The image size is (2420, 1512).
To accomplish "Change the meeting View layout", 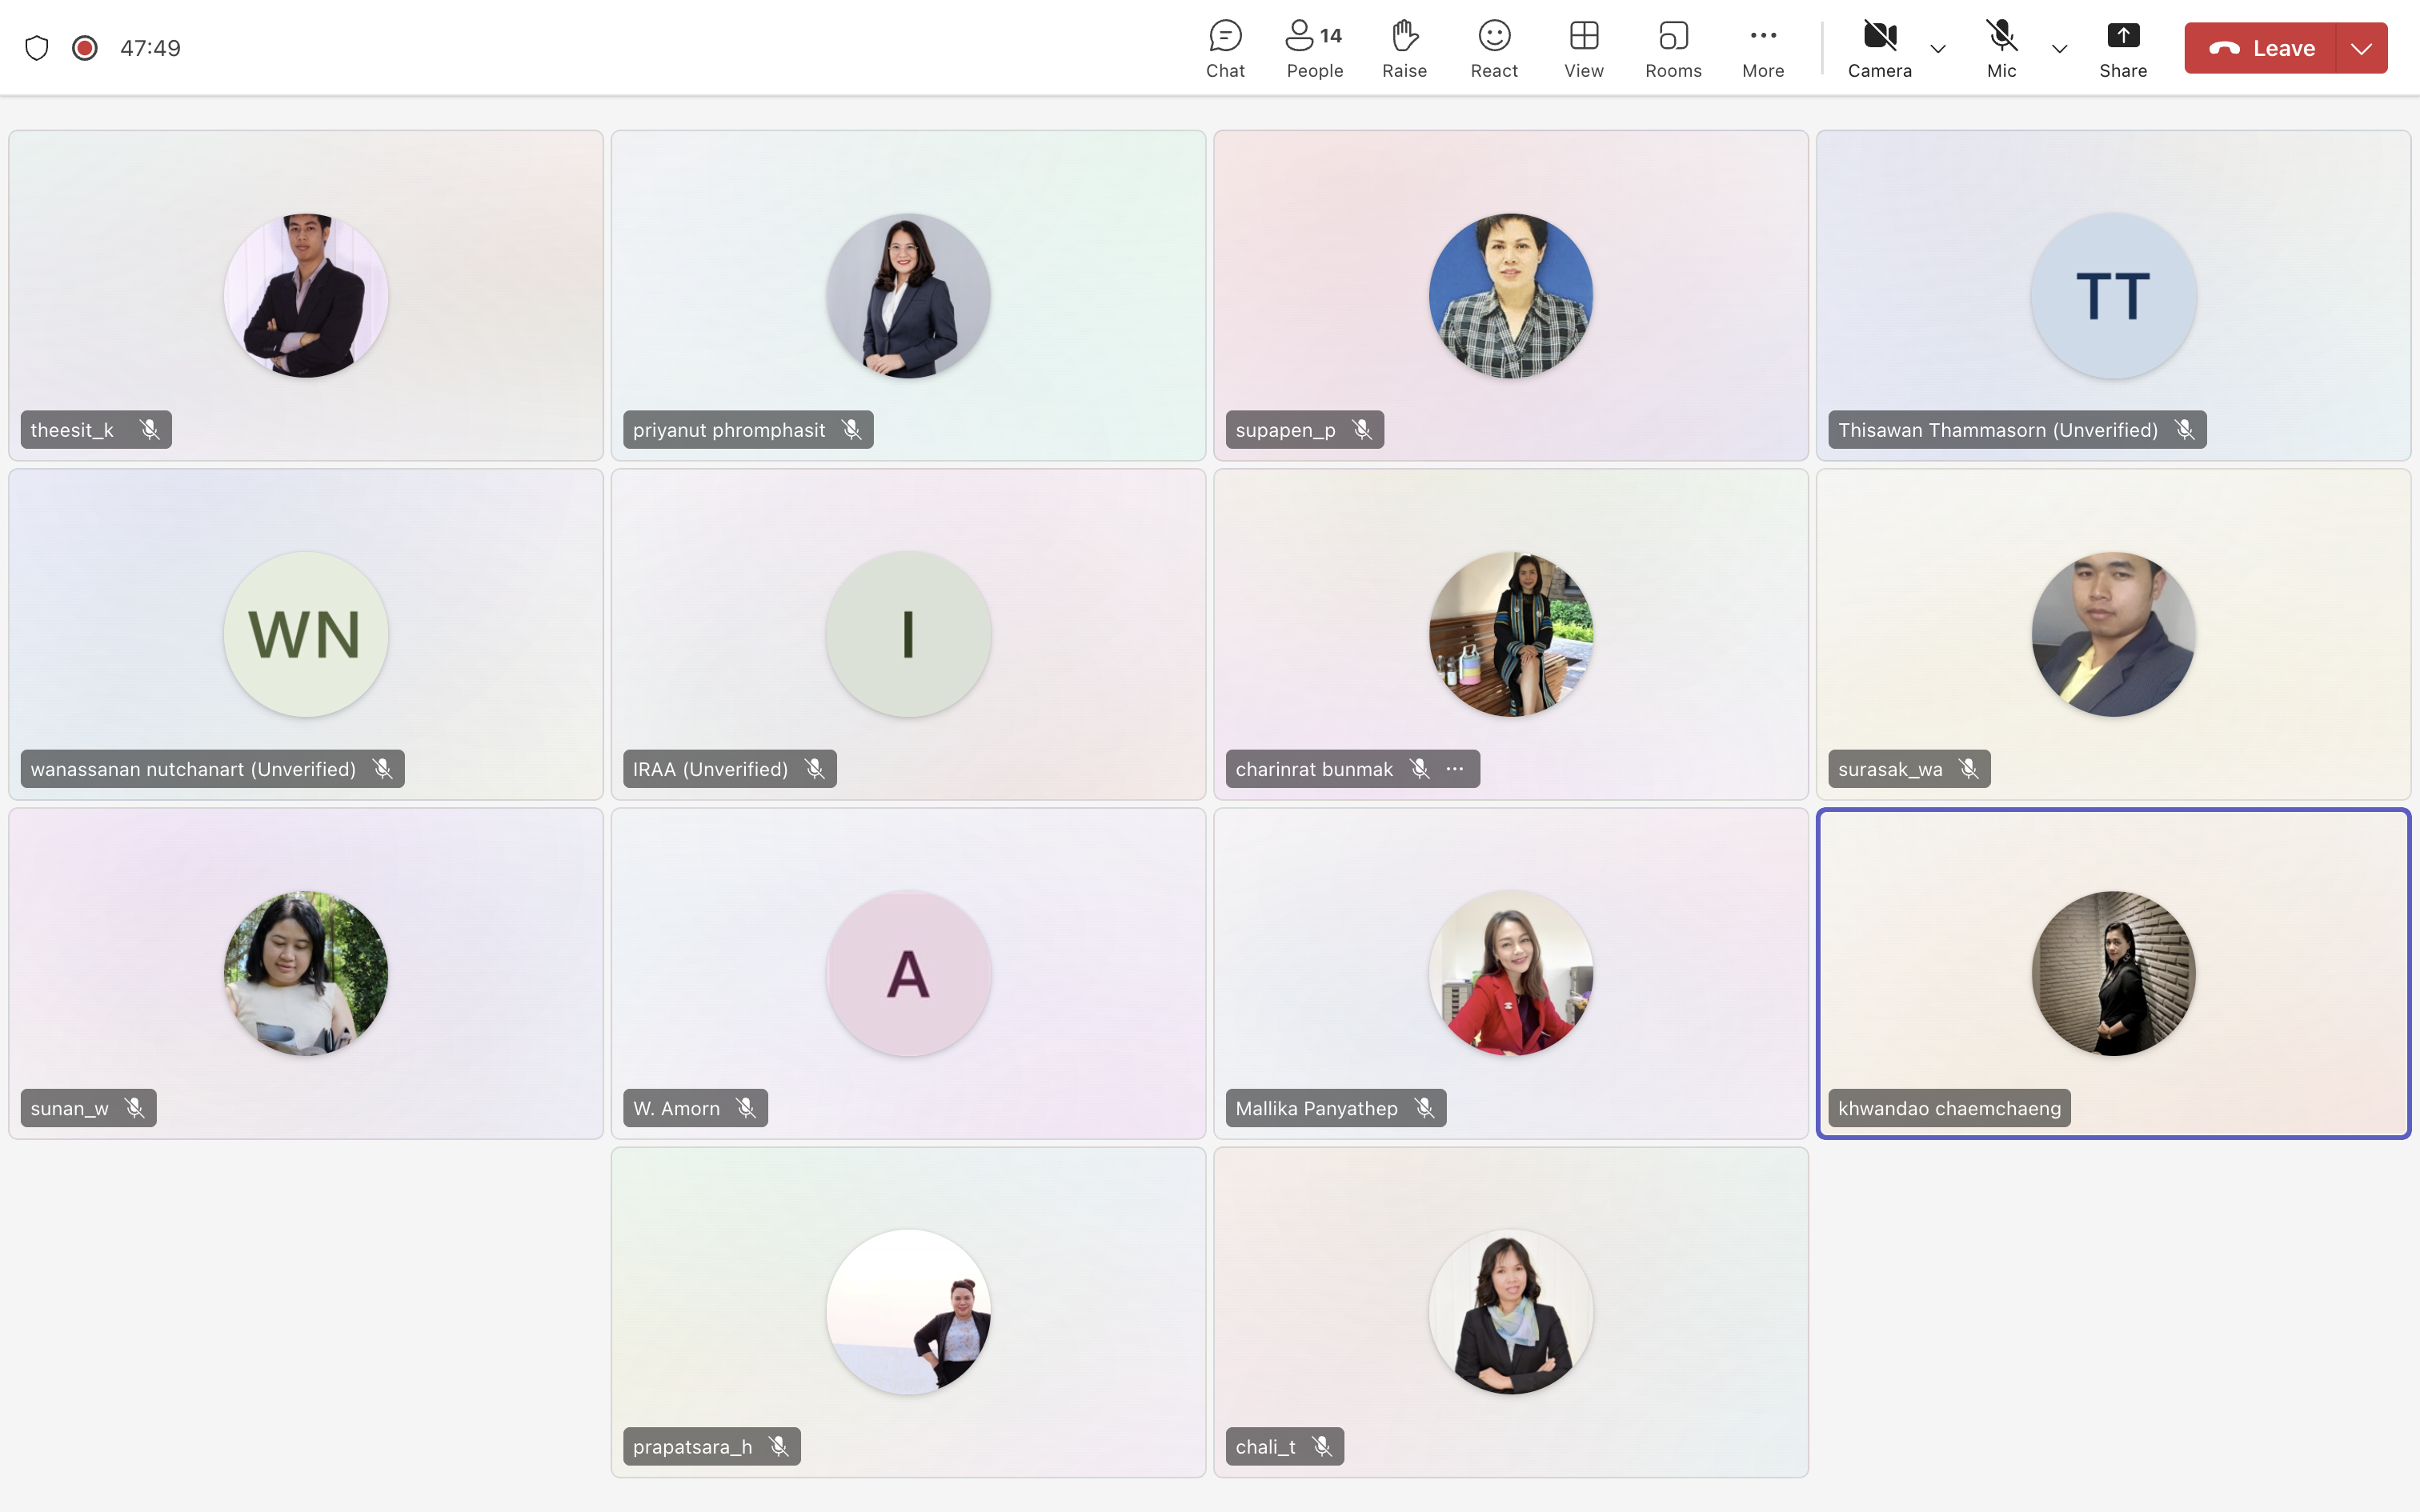I will point(1583,48).
